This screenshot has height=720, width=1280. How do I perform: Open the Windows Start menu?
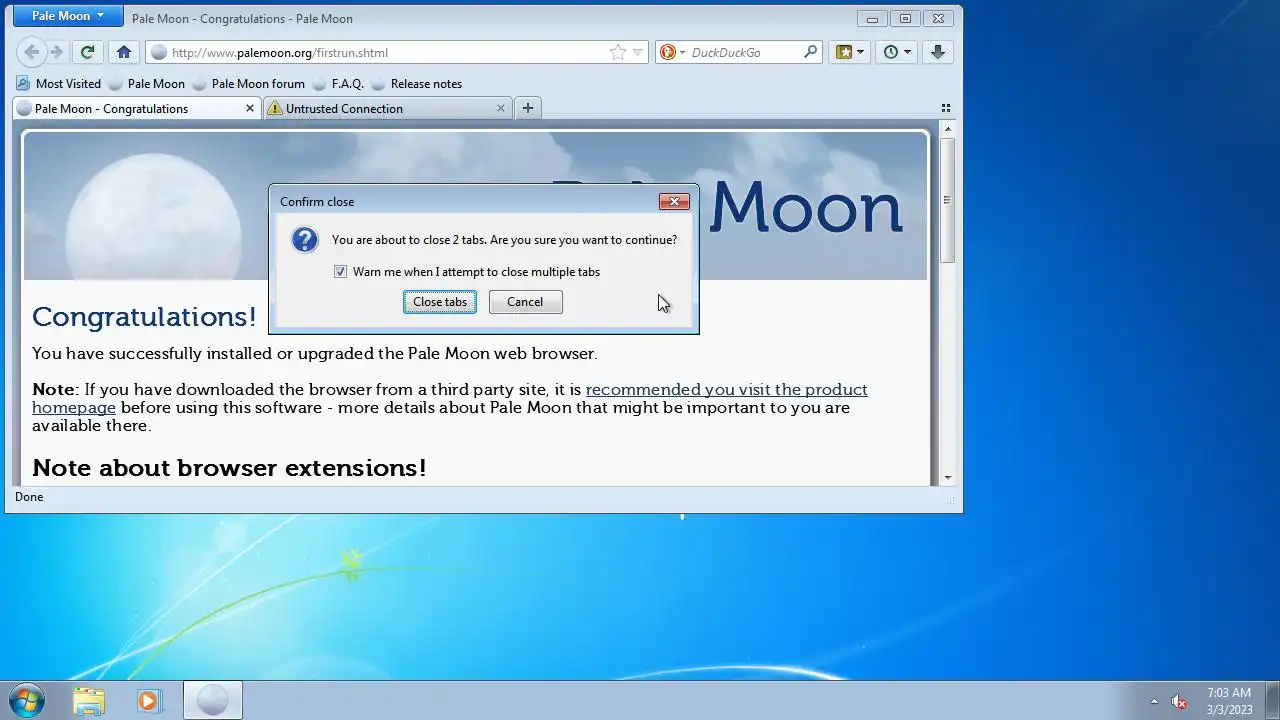pos(27,700)
